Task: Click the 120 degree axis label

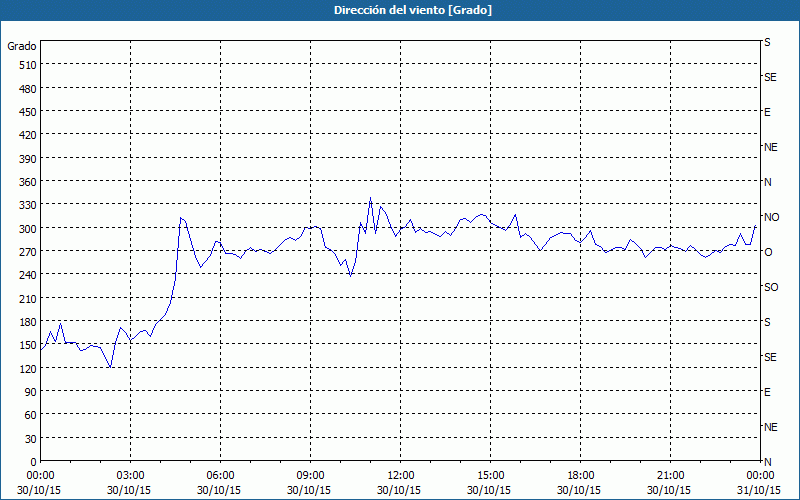Action: [28, 369]
